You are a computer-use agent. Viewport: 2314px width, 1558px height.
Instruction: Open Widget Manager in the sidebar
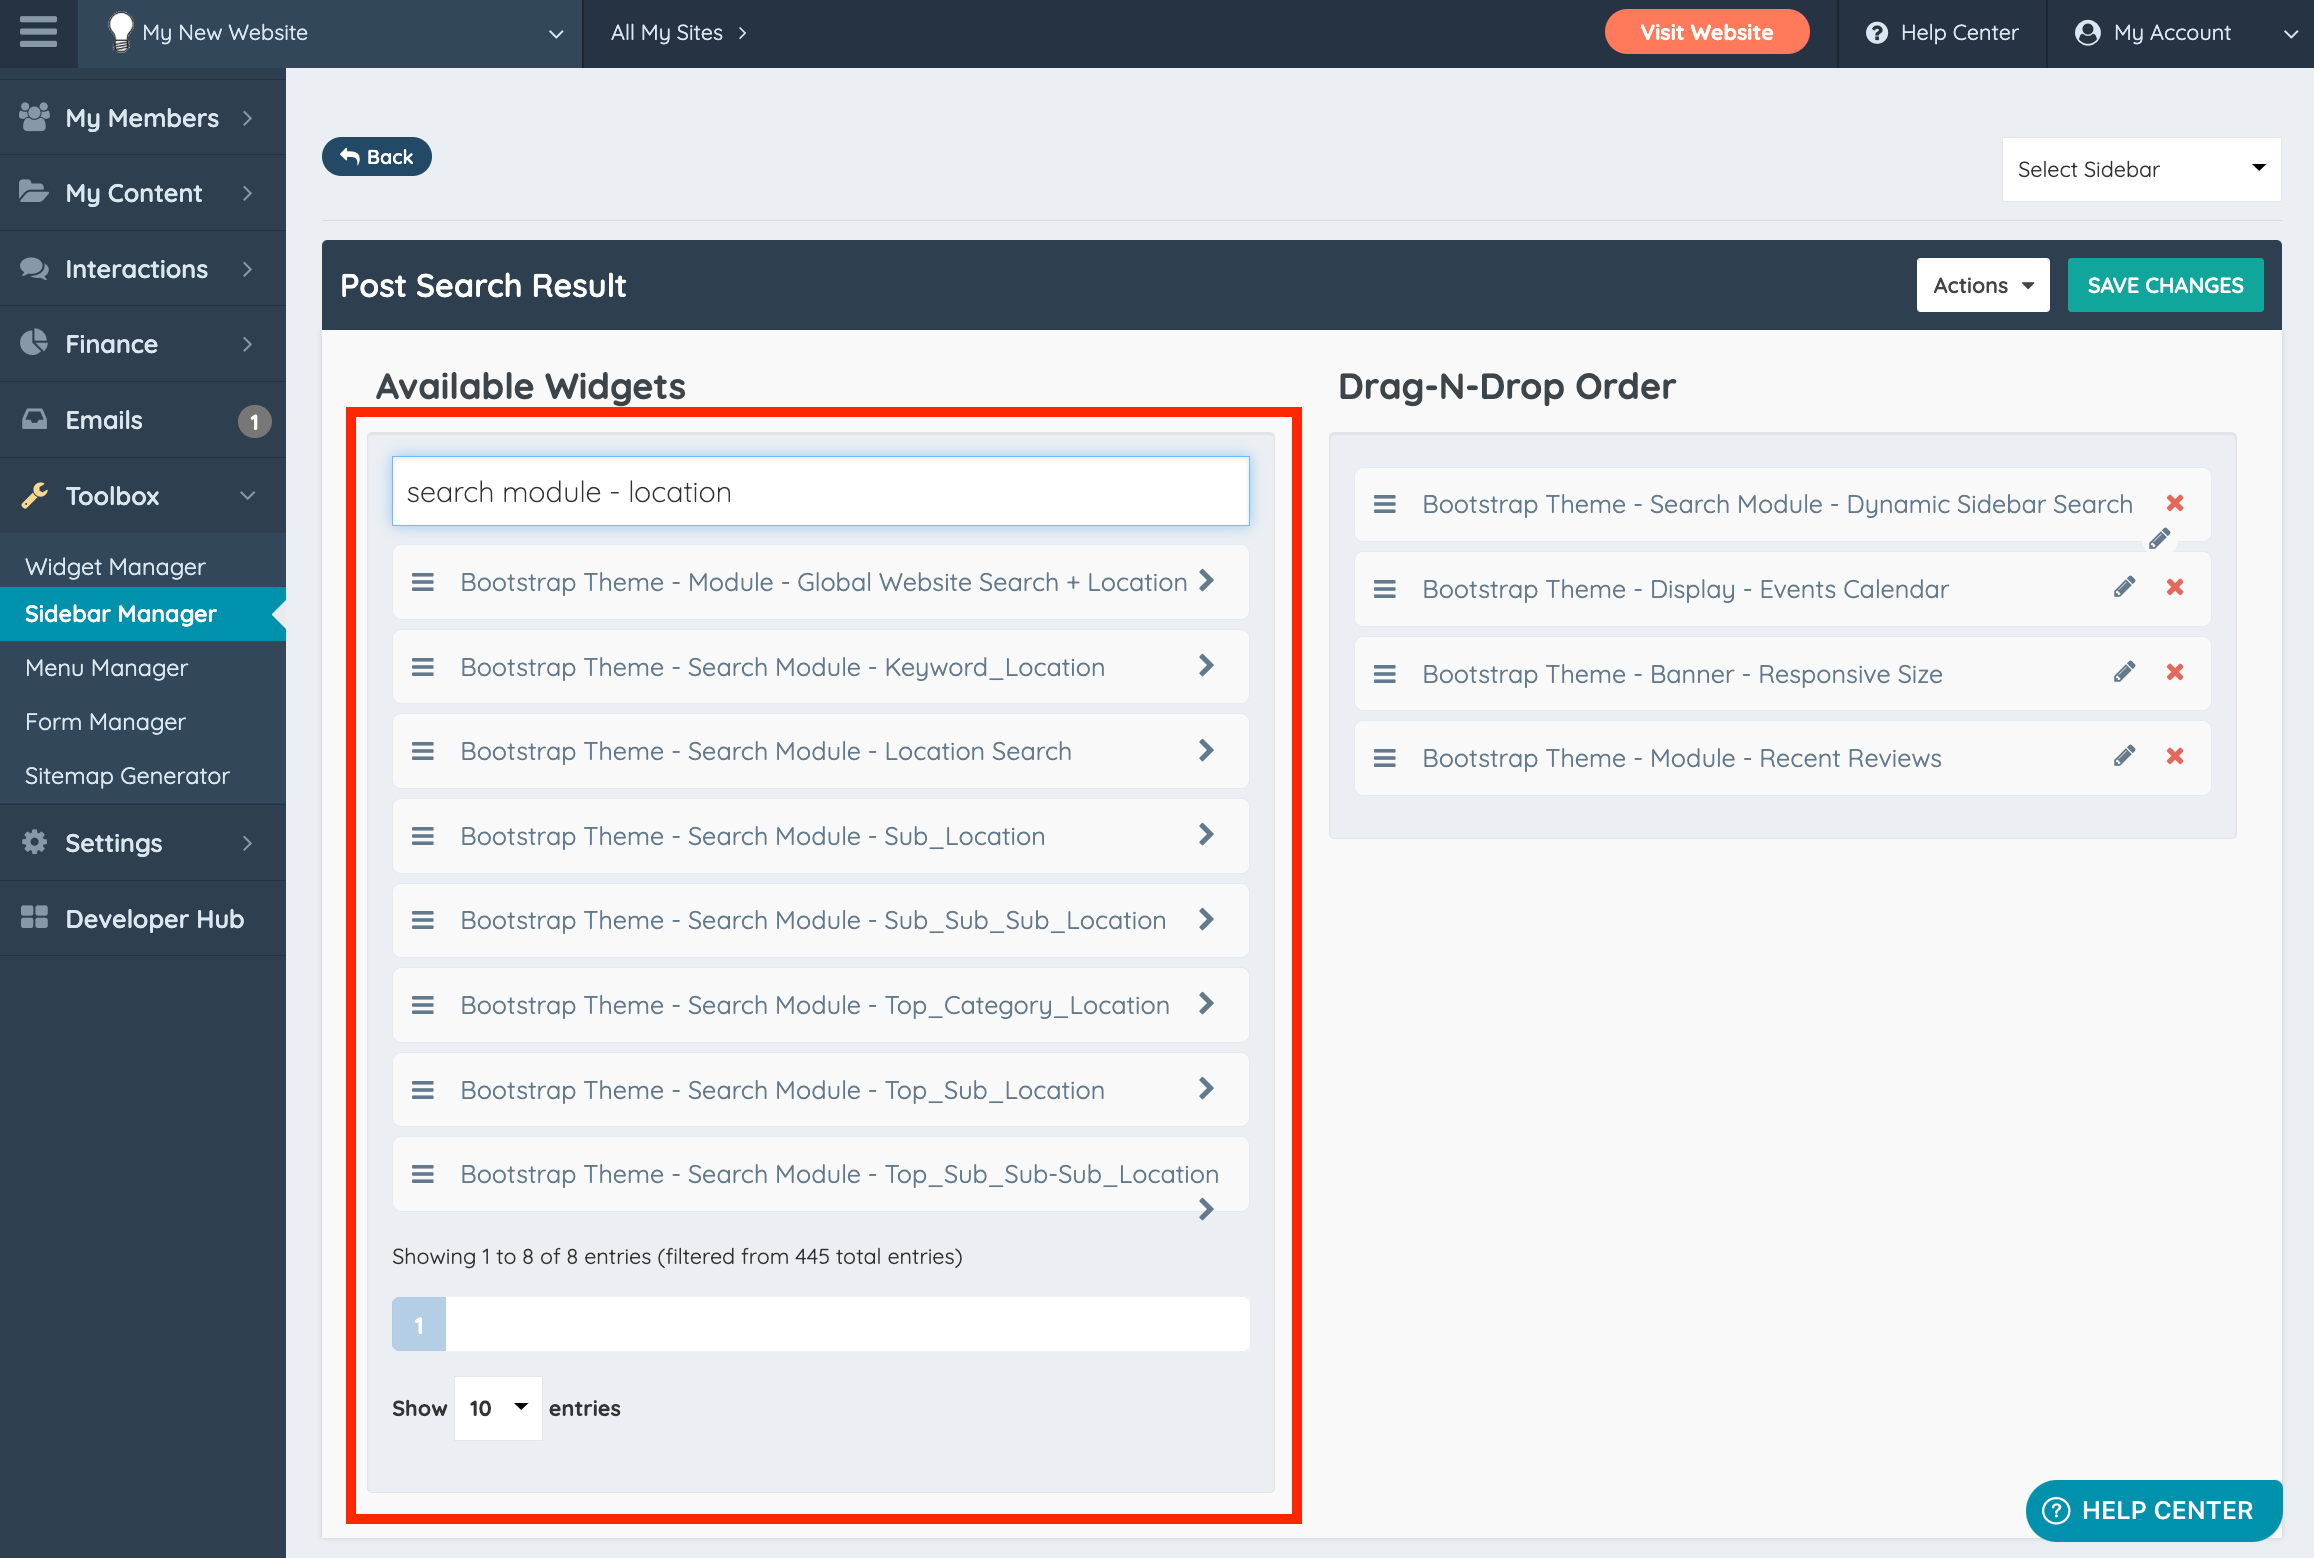pos(115,567)
